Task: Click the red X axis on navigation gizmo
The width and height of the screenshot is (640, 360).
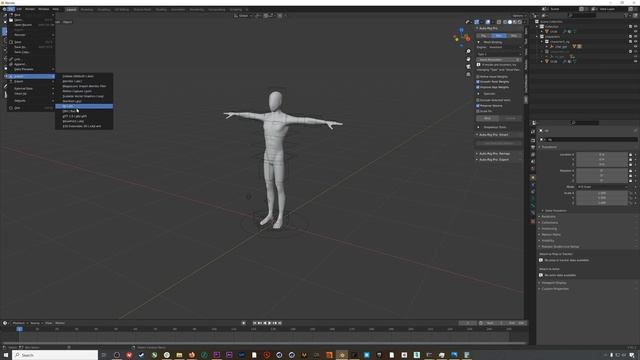Action: coord(468,39)
